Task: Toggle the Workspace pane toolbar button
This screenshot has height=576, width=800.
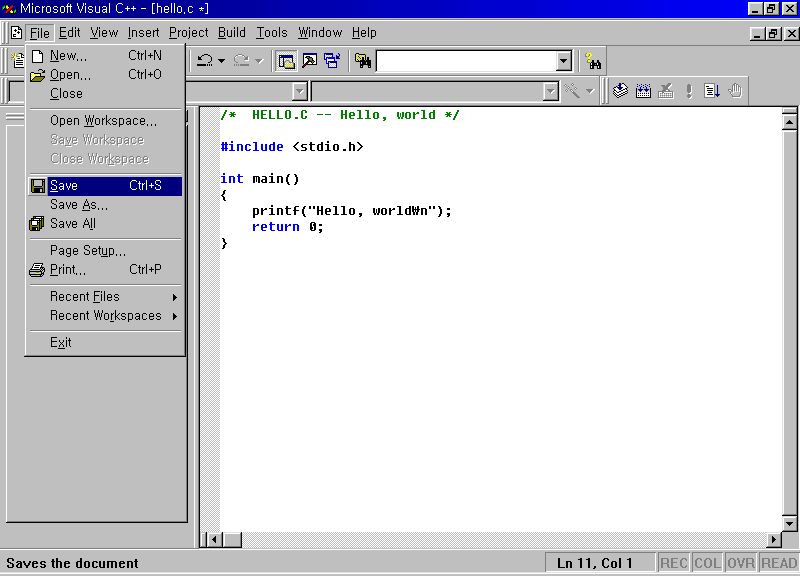Action: coord(286,61)
